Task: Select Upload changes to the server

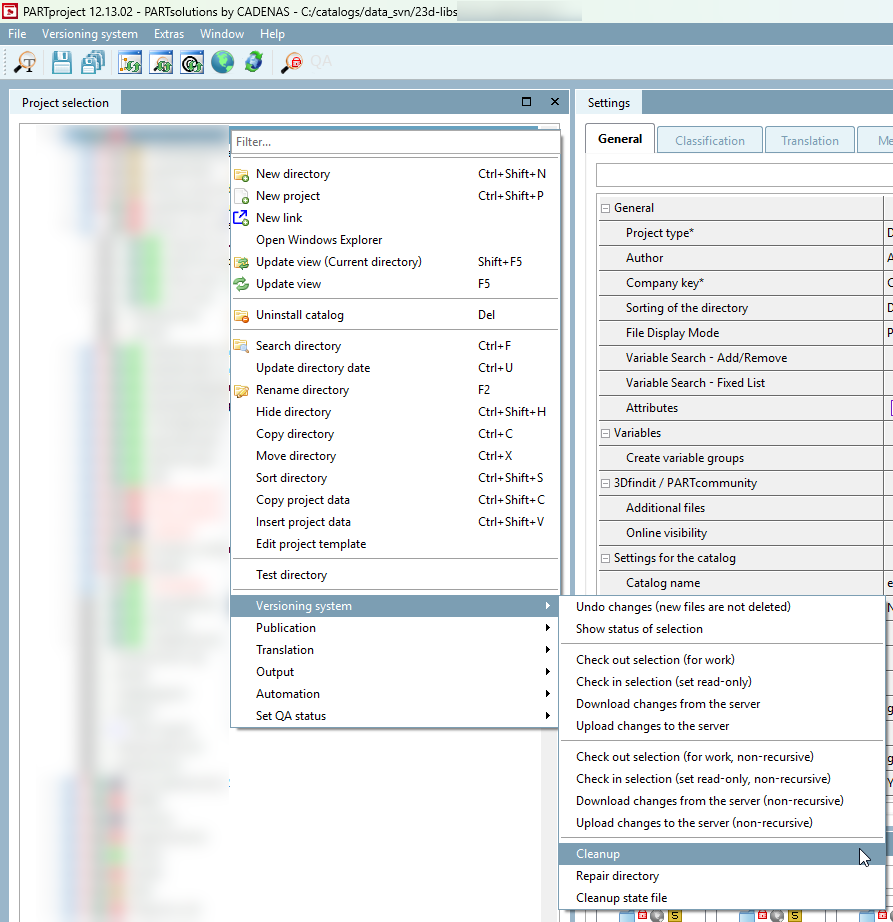Action: click(x=722, y=726)
